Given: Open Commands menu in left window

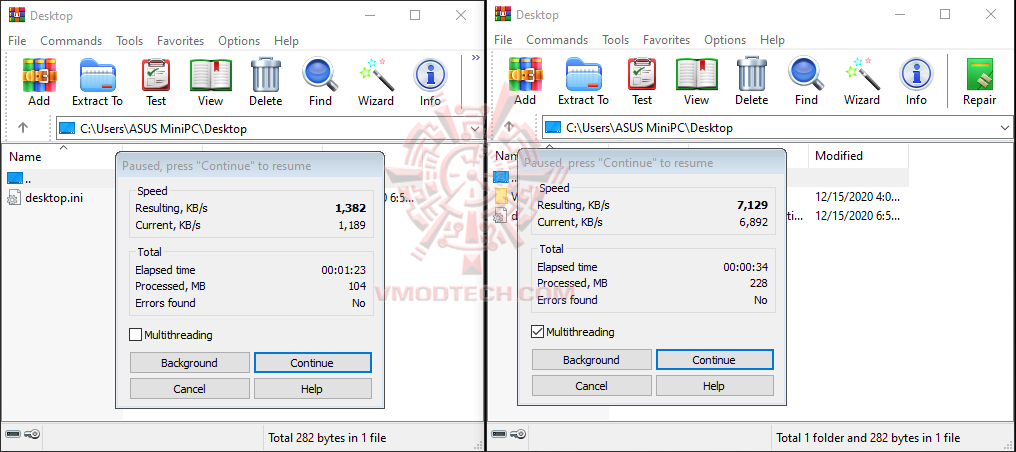Looking at the screenshot, I should pyautogui.click(x=71, y=41).
